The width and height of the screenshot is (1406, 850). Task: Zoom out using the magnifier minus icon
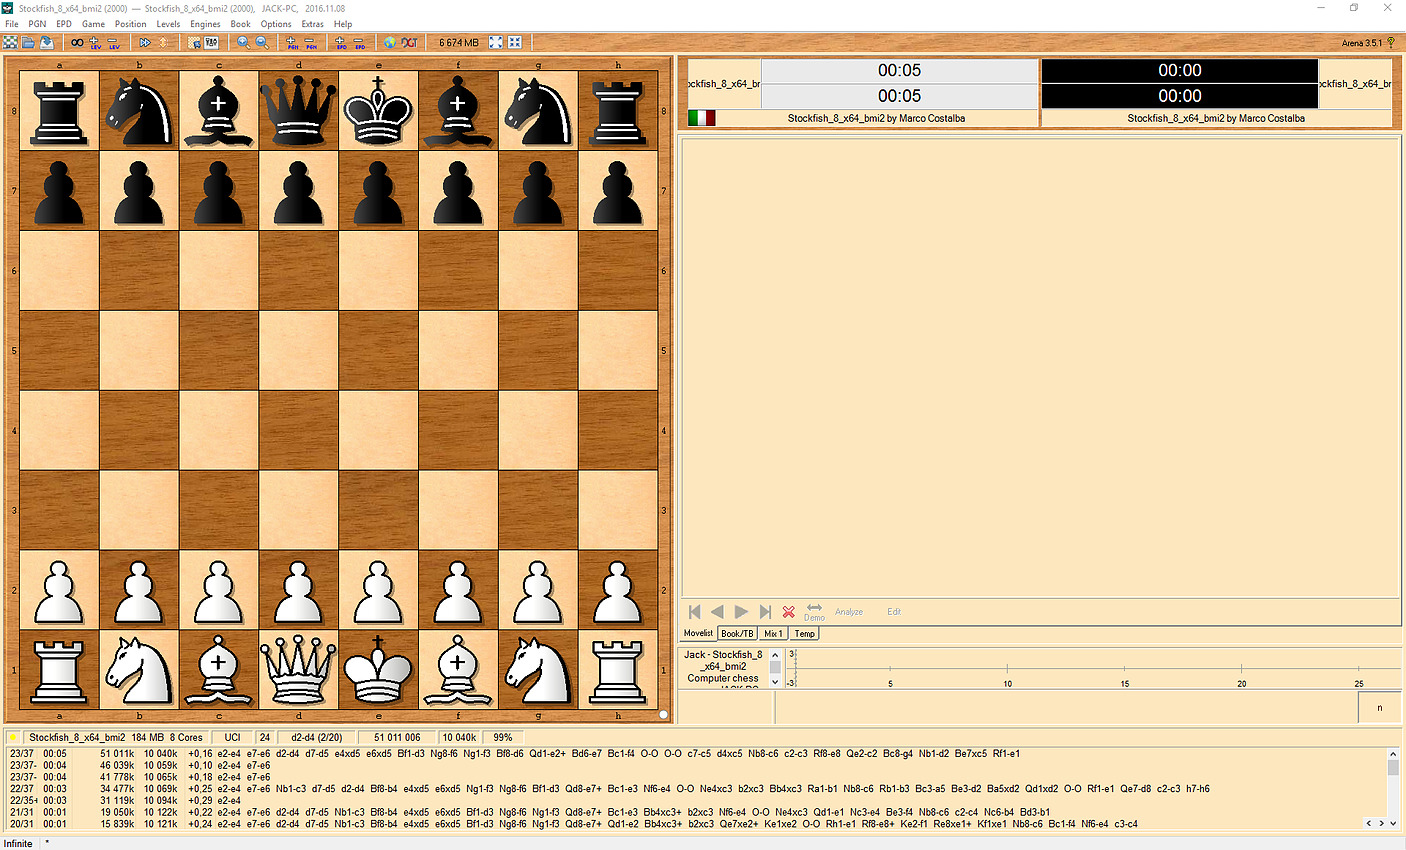[x=261, y=42]
